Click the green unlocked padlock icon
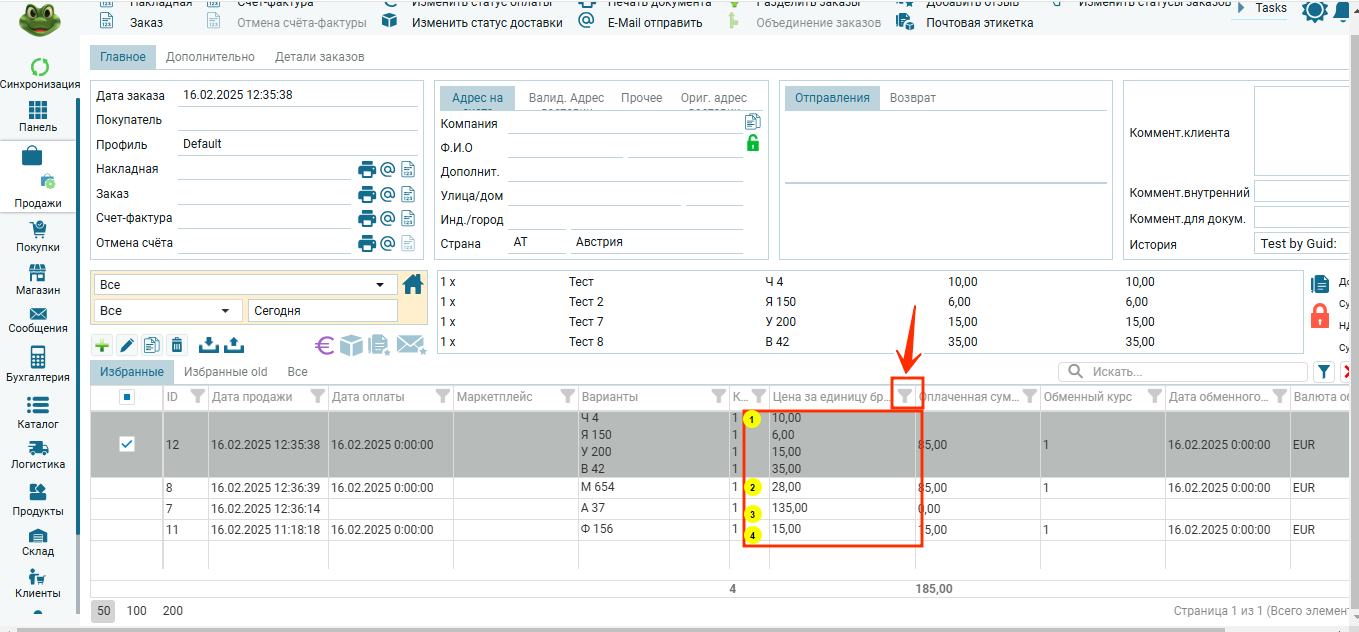1359x632 pixels. pyautogui.click(x=753, y=143)
